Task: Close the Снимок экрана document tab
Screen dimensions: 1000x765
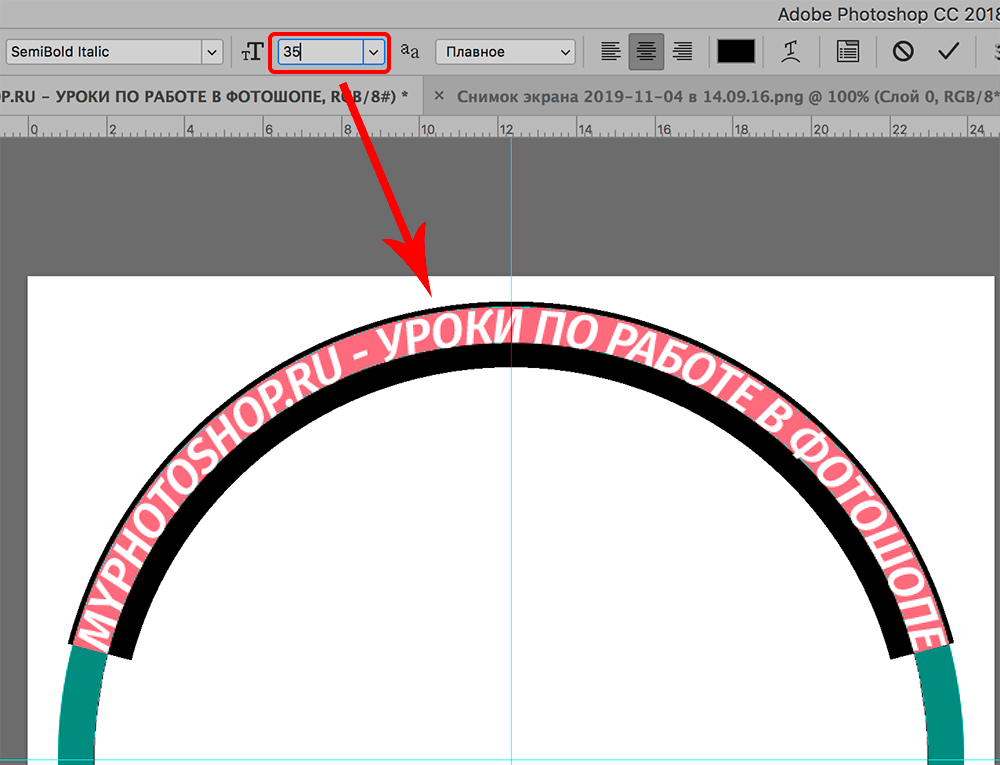Action: tap(438, 96)
